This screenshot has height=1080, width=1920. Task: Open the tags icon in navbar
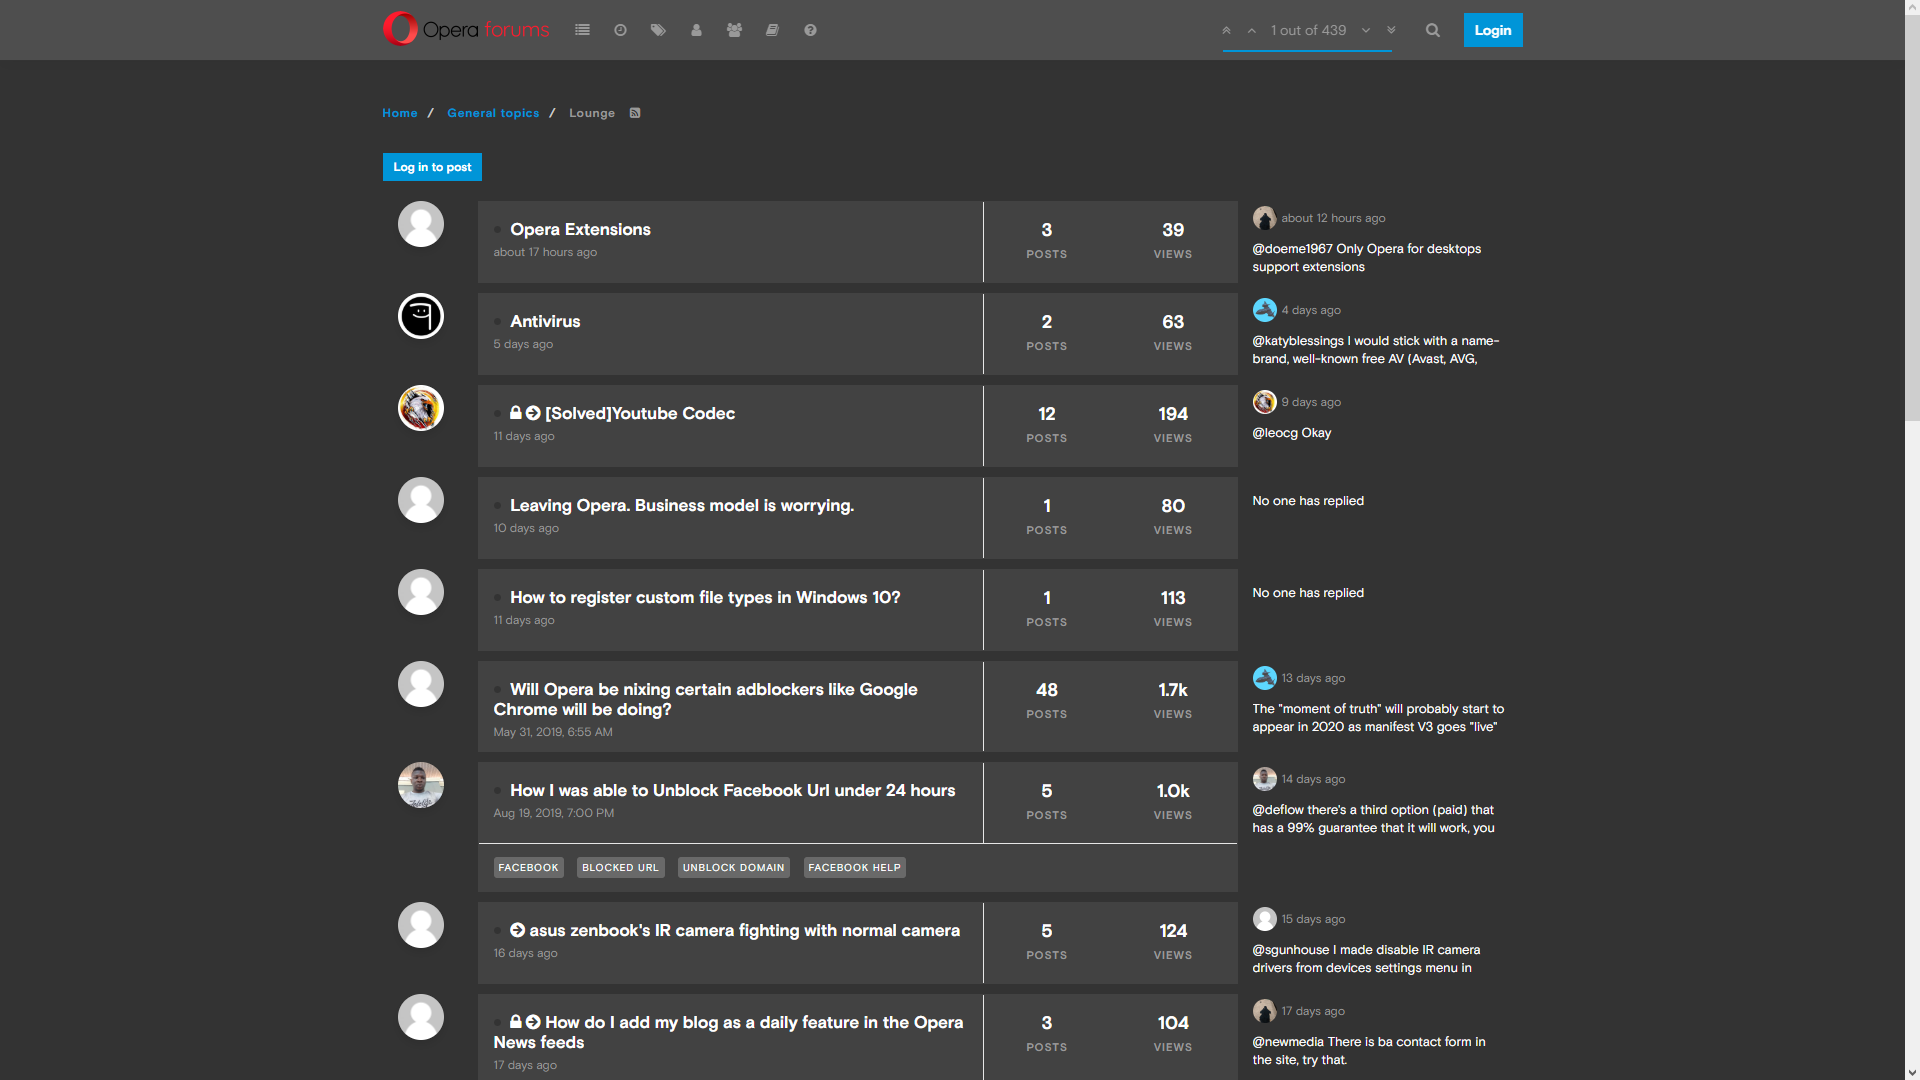tap(658, 30)
